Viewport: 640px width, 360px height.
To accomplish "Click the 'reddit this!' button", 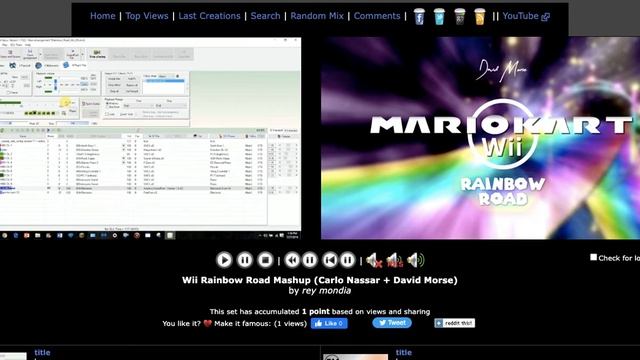I will pos(454,323).
